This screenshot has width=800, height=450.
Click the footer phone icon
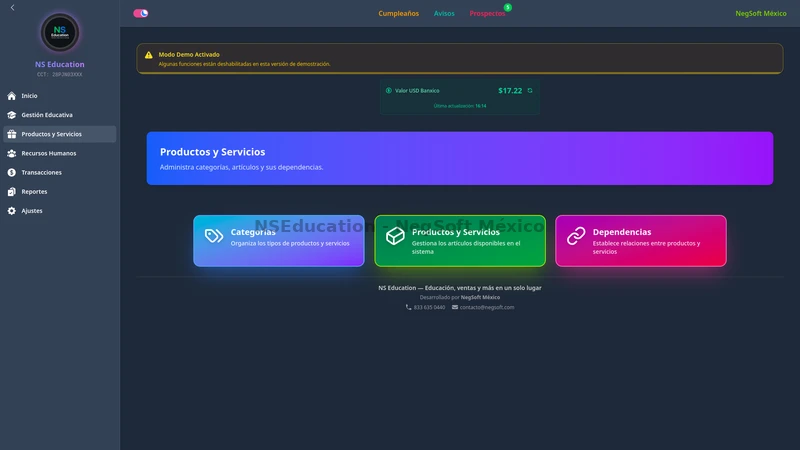408,307
